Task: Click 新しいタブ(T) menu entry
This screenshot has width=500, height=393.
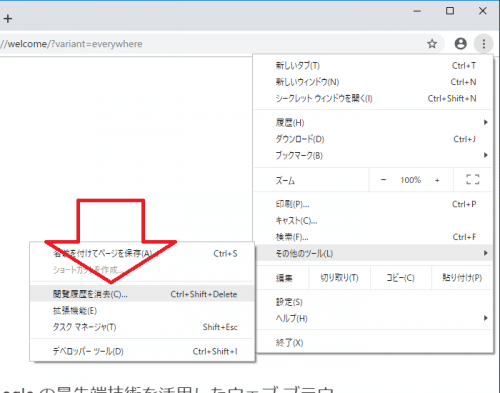Action: [373, 66]
